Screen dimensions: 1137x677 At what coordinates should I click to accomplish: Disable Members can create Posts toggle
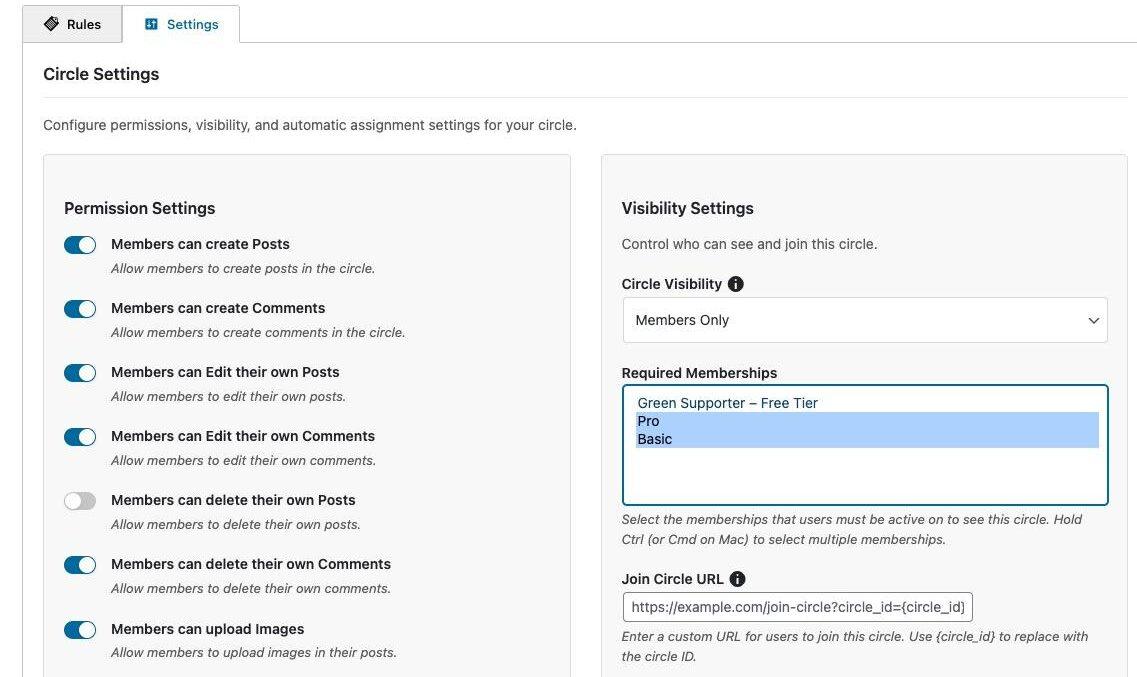click(x=80, y=245)
